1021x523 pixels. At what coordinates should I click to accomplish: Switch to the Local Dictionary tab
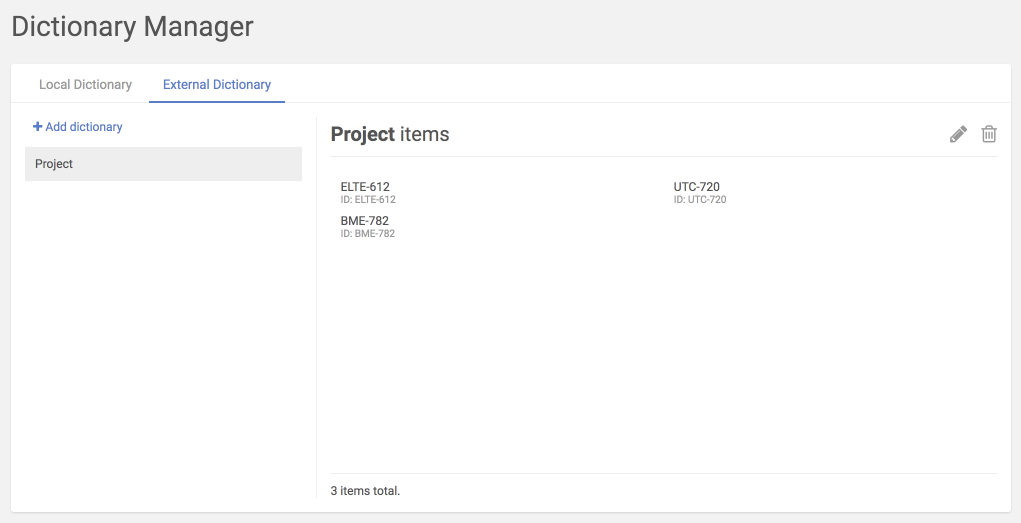tap(85, 85)
